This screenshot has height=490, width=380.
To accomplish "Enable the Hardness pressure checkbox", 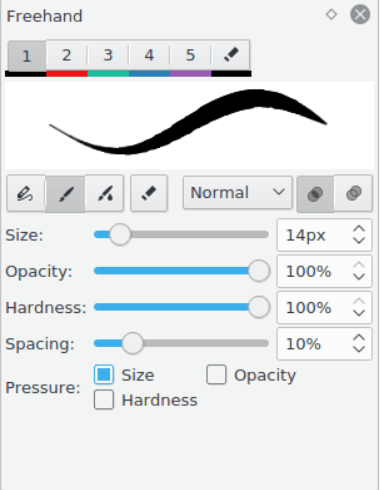I will 104,399.
